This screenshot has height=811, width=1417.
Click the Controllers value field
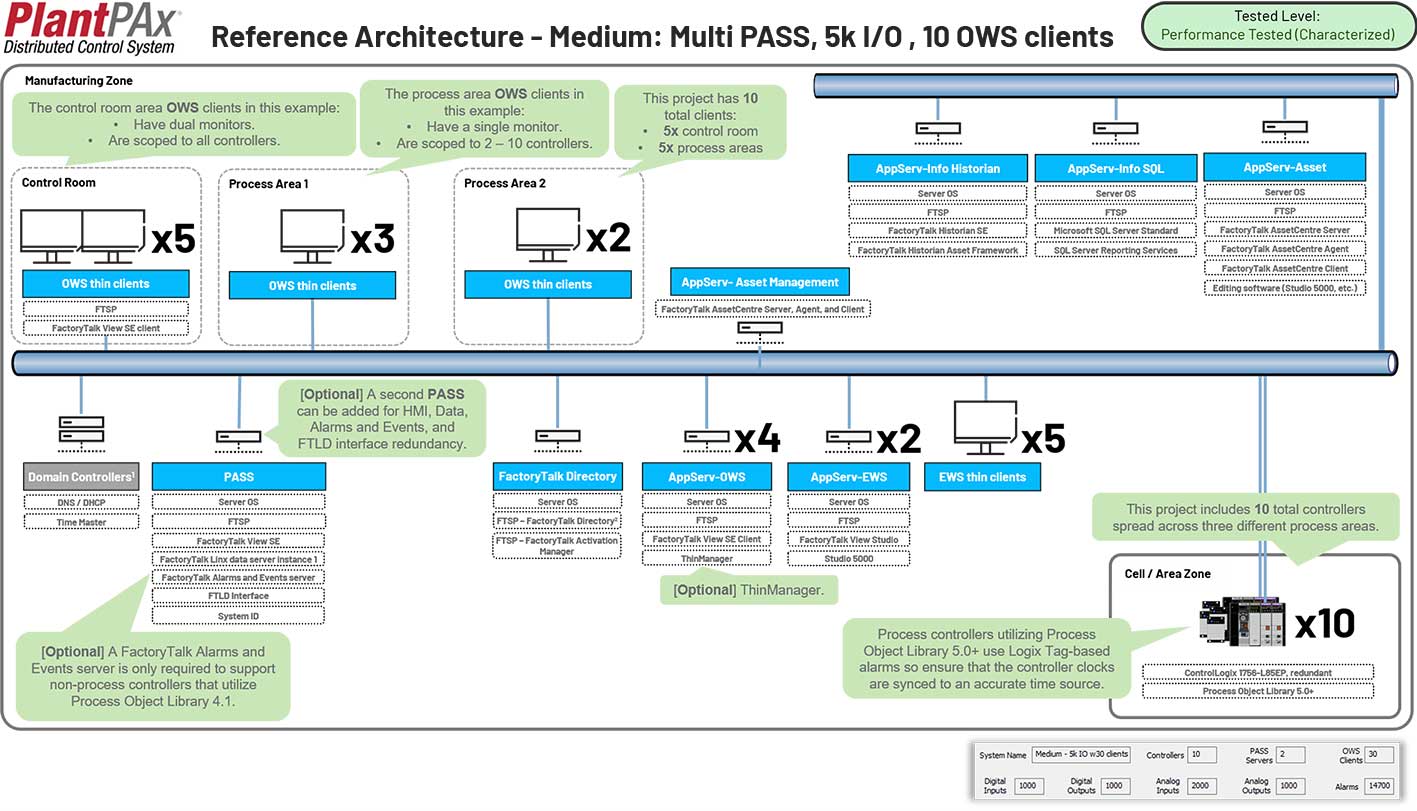coord(1202,755)
